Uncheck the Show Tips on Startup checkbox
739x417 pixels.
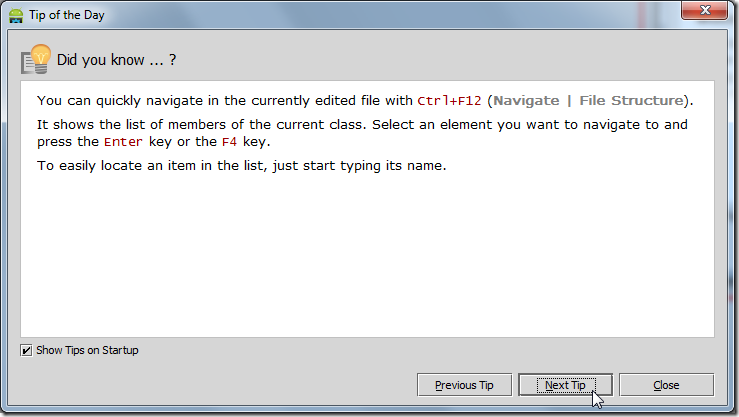[x=26, y=350]
